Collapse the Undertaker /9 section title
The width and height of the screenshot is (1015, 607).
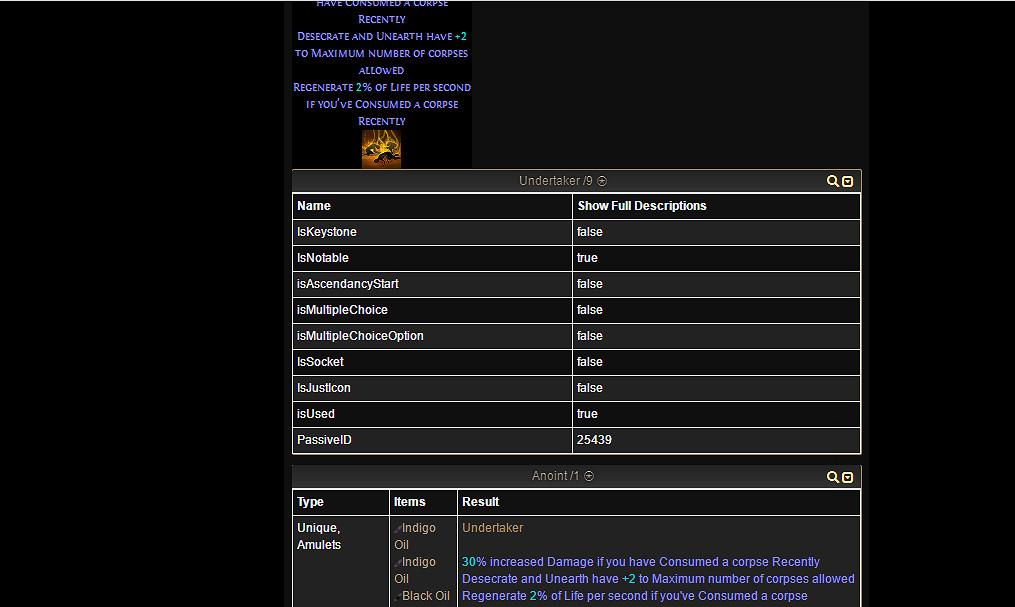(555, 181)
